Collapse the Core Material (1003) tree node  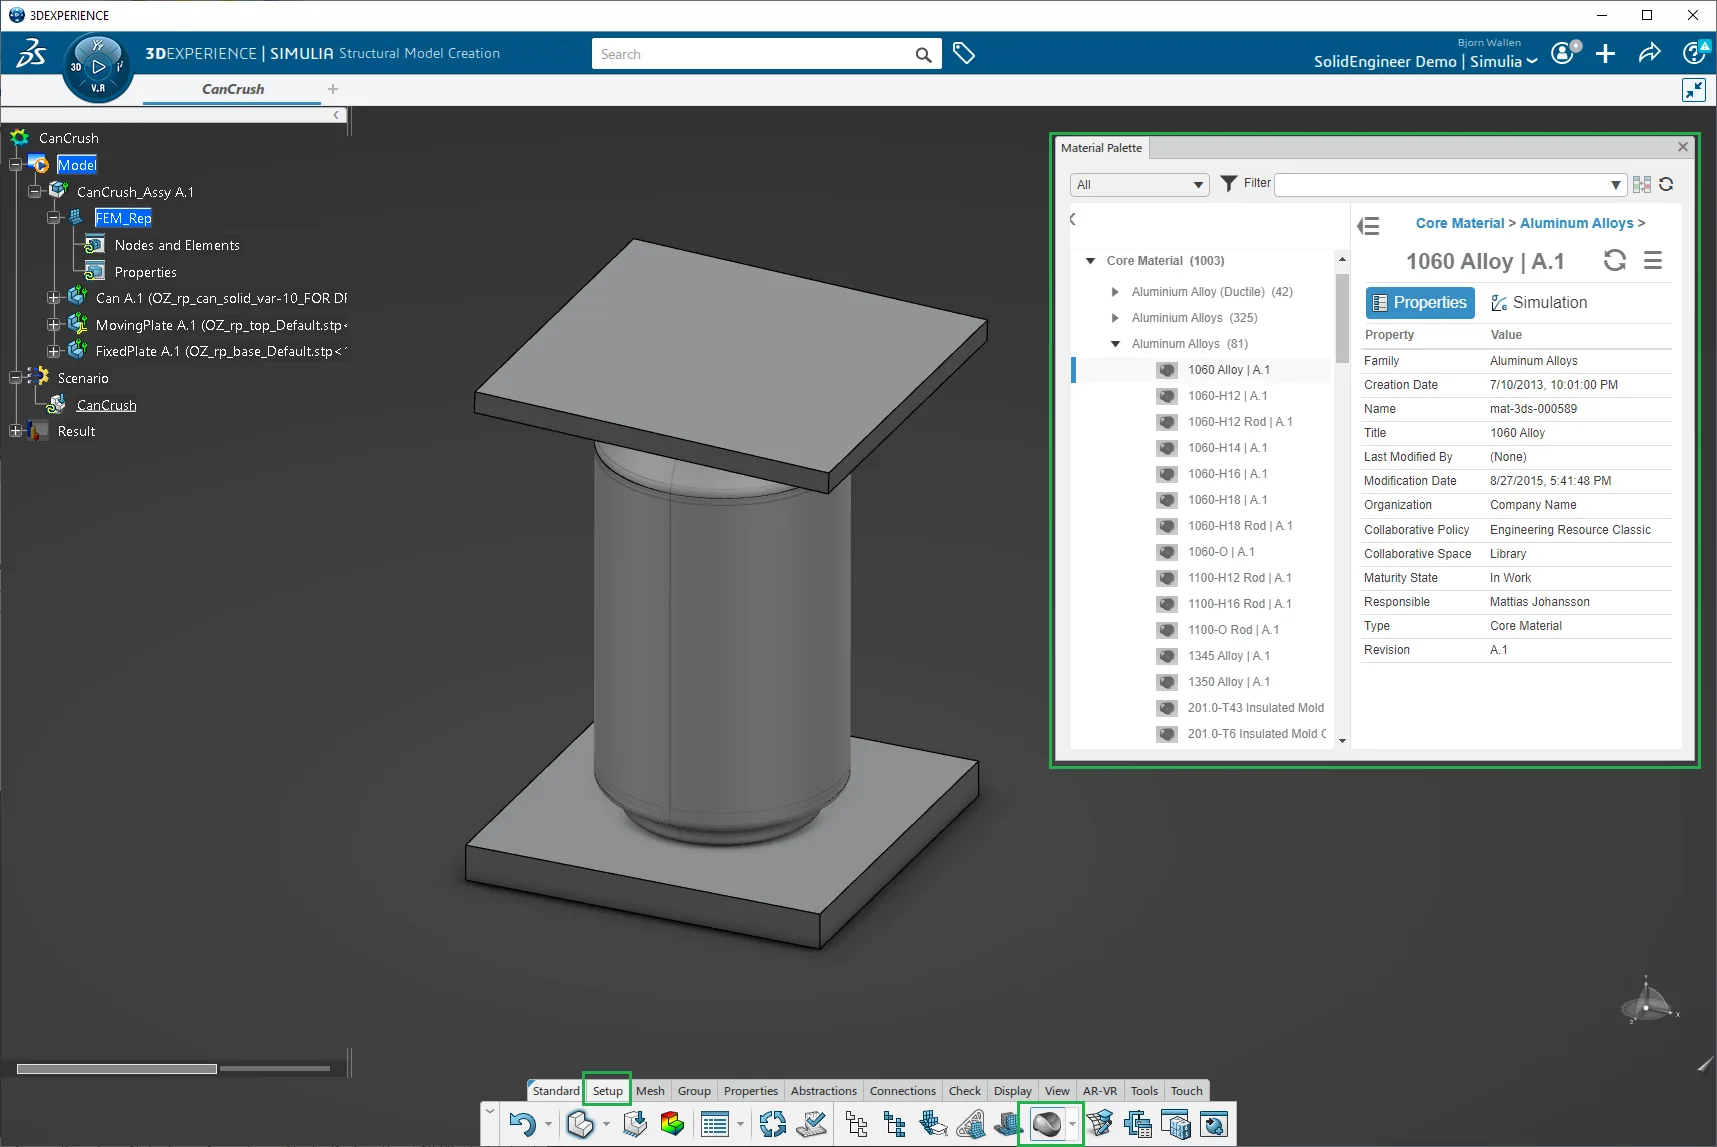[x=1091, y=261]
